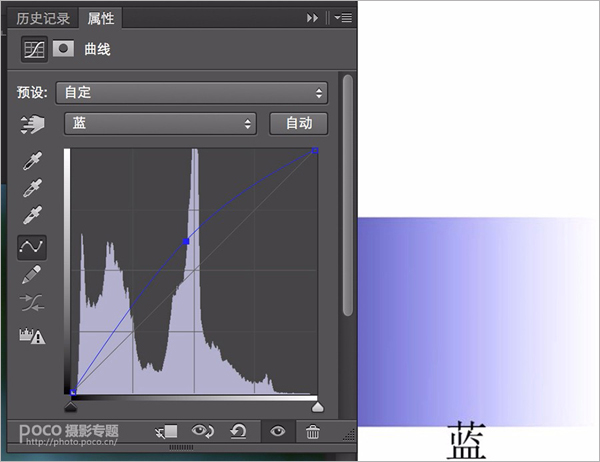Activate the on-image adjustment hand tool
Screen dimensions: 600x462
tap(33, 124)
